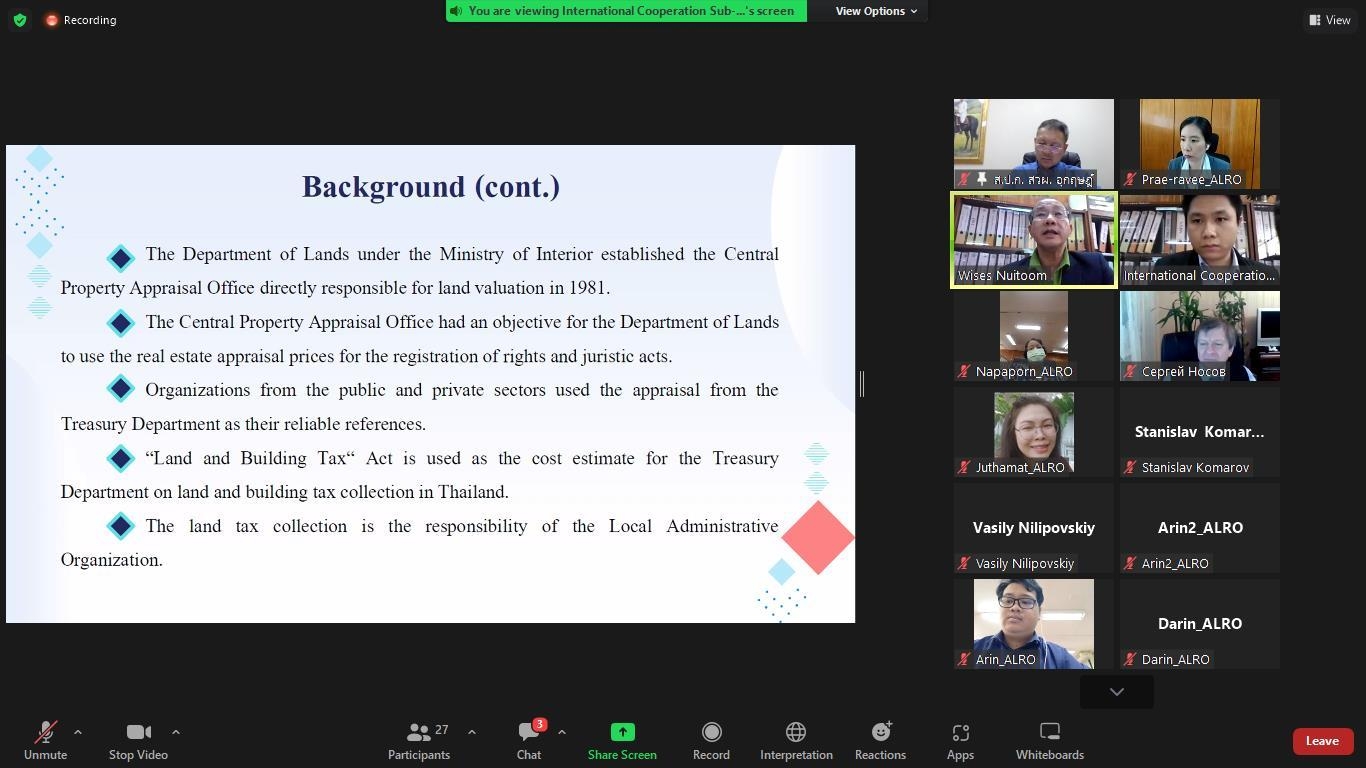
Task: Open Whiteboards
Action: 1050,741
